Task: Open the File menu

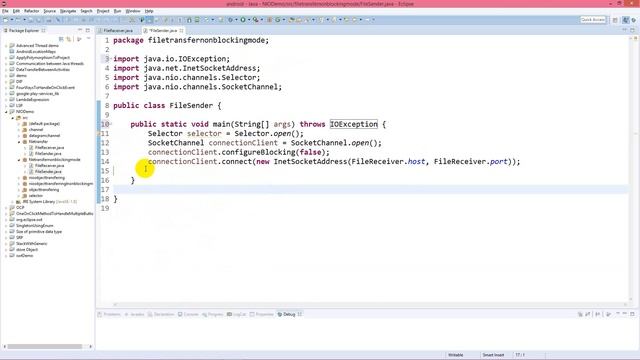Action: [x=5, y=11]
